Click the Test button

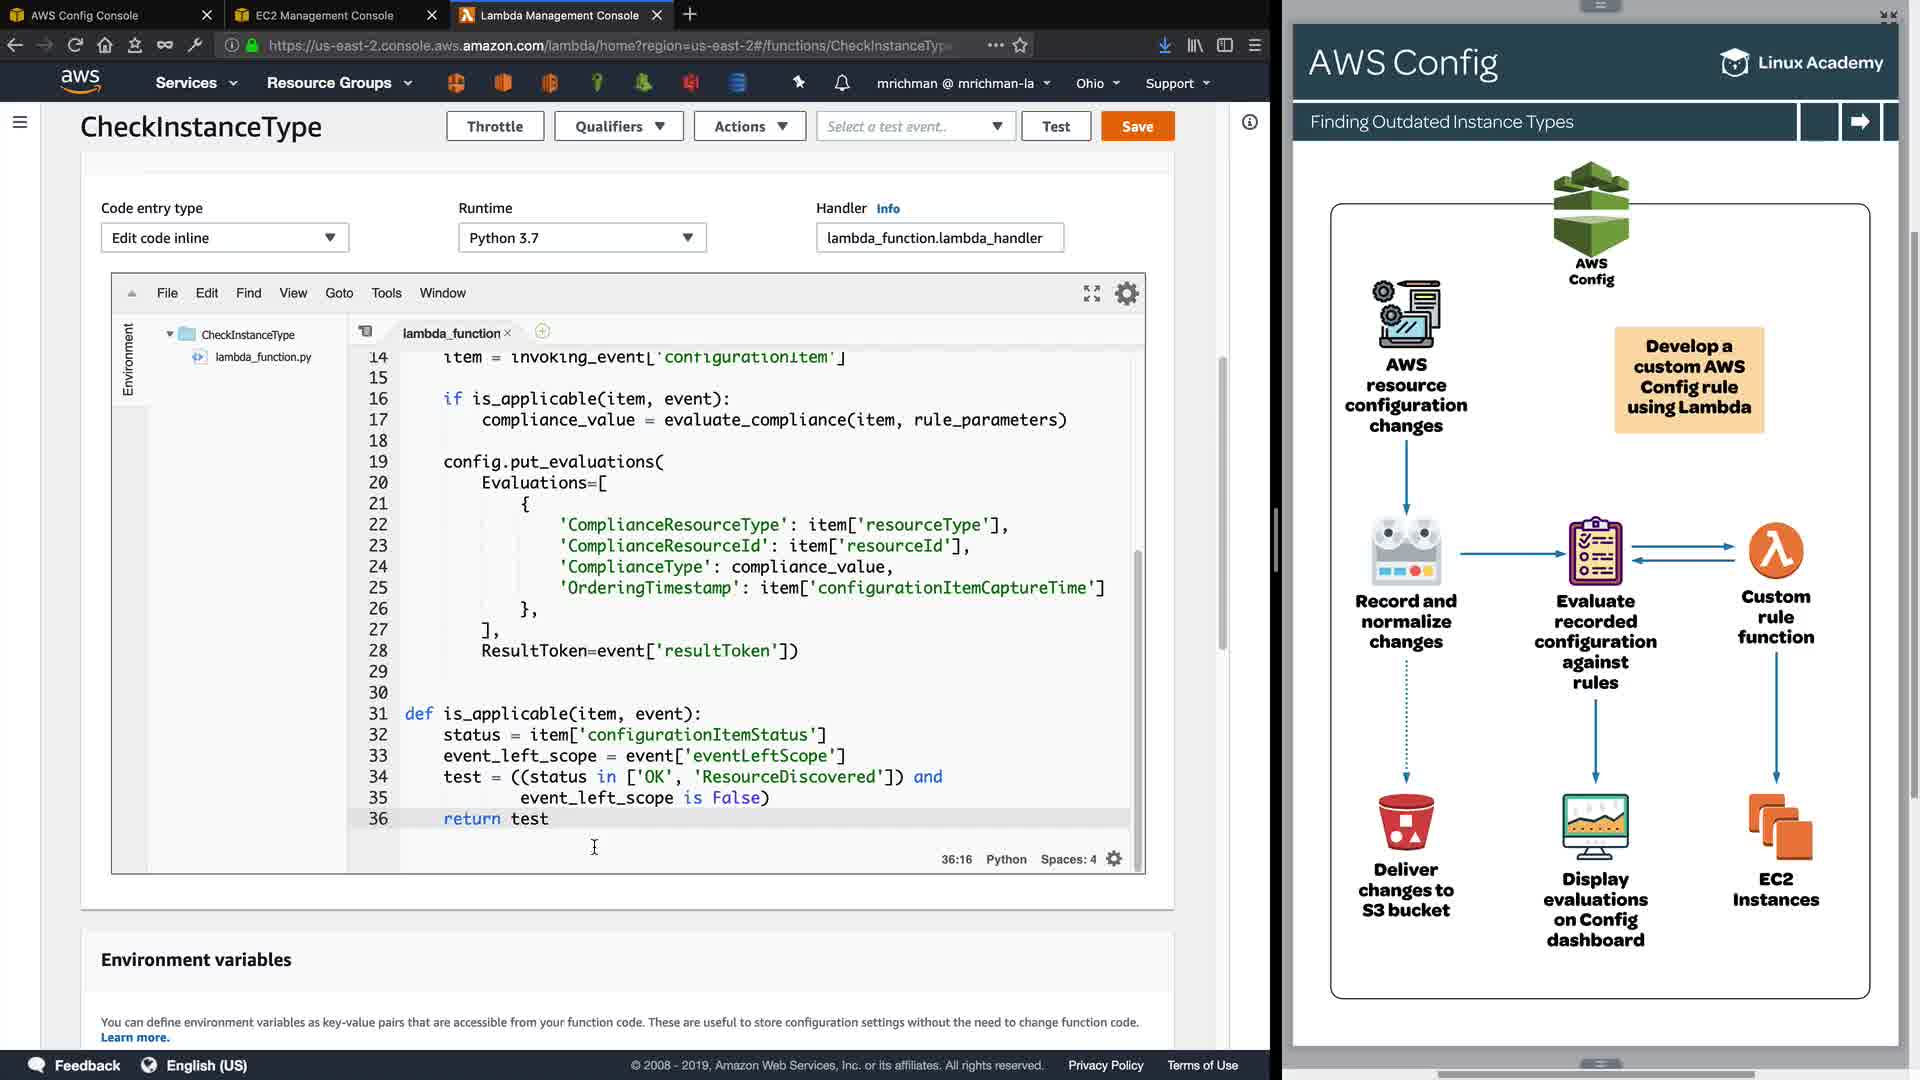coord(1055,126)
